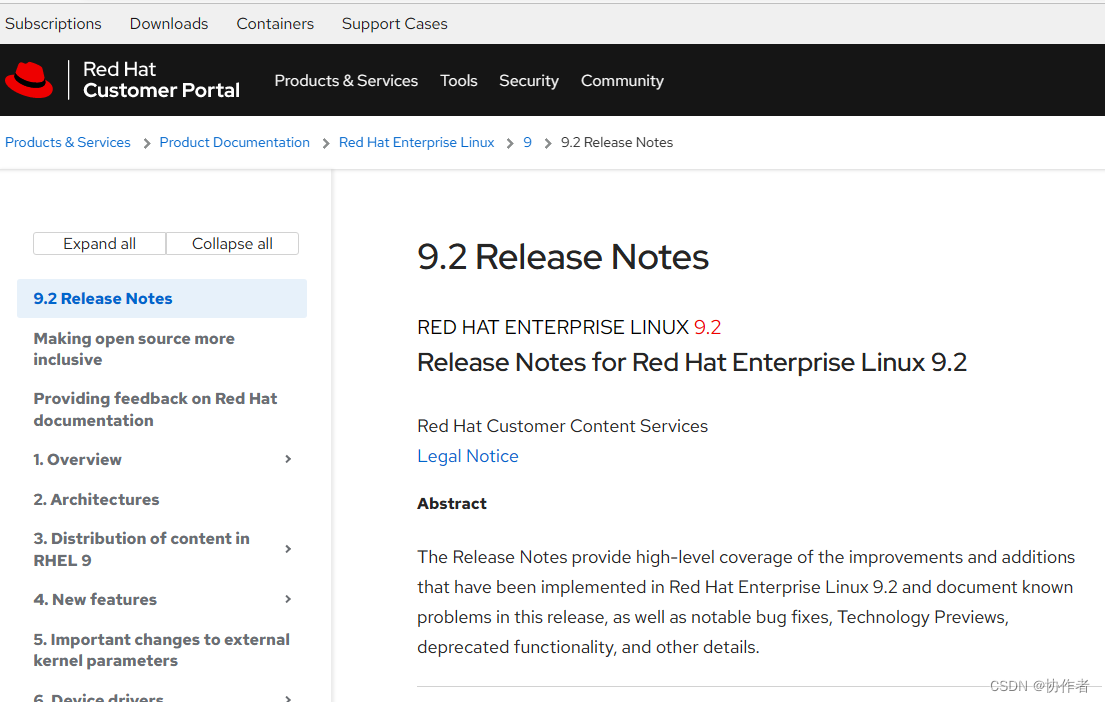
Task: Open Making open source more inclusive section
Action: pos(134,349)
